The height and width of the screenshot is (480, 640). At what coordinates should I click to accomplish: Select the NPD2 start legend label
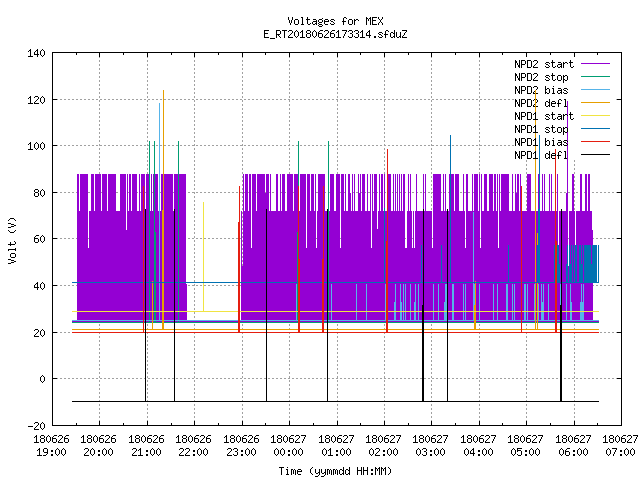click(x=544, y=64)
